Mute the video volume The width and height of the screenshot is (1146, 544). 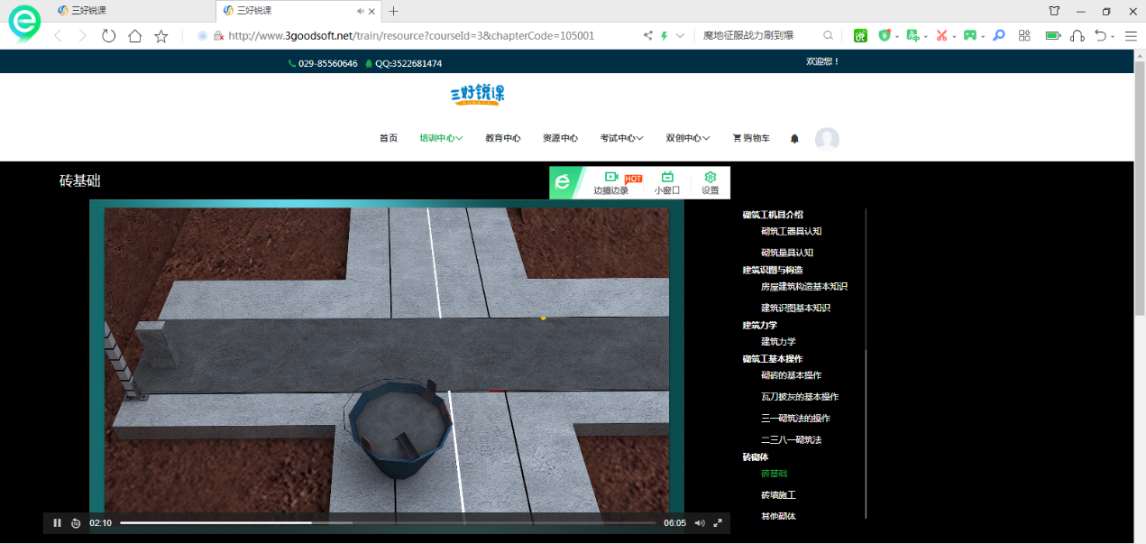(699, 523)
